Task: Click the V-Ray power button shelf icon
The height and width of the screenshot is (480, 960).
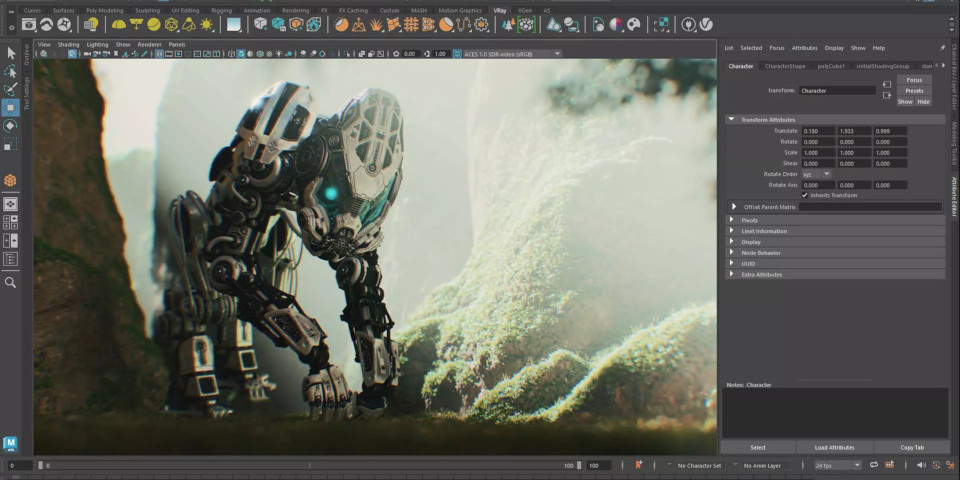Action: (689, 24)
